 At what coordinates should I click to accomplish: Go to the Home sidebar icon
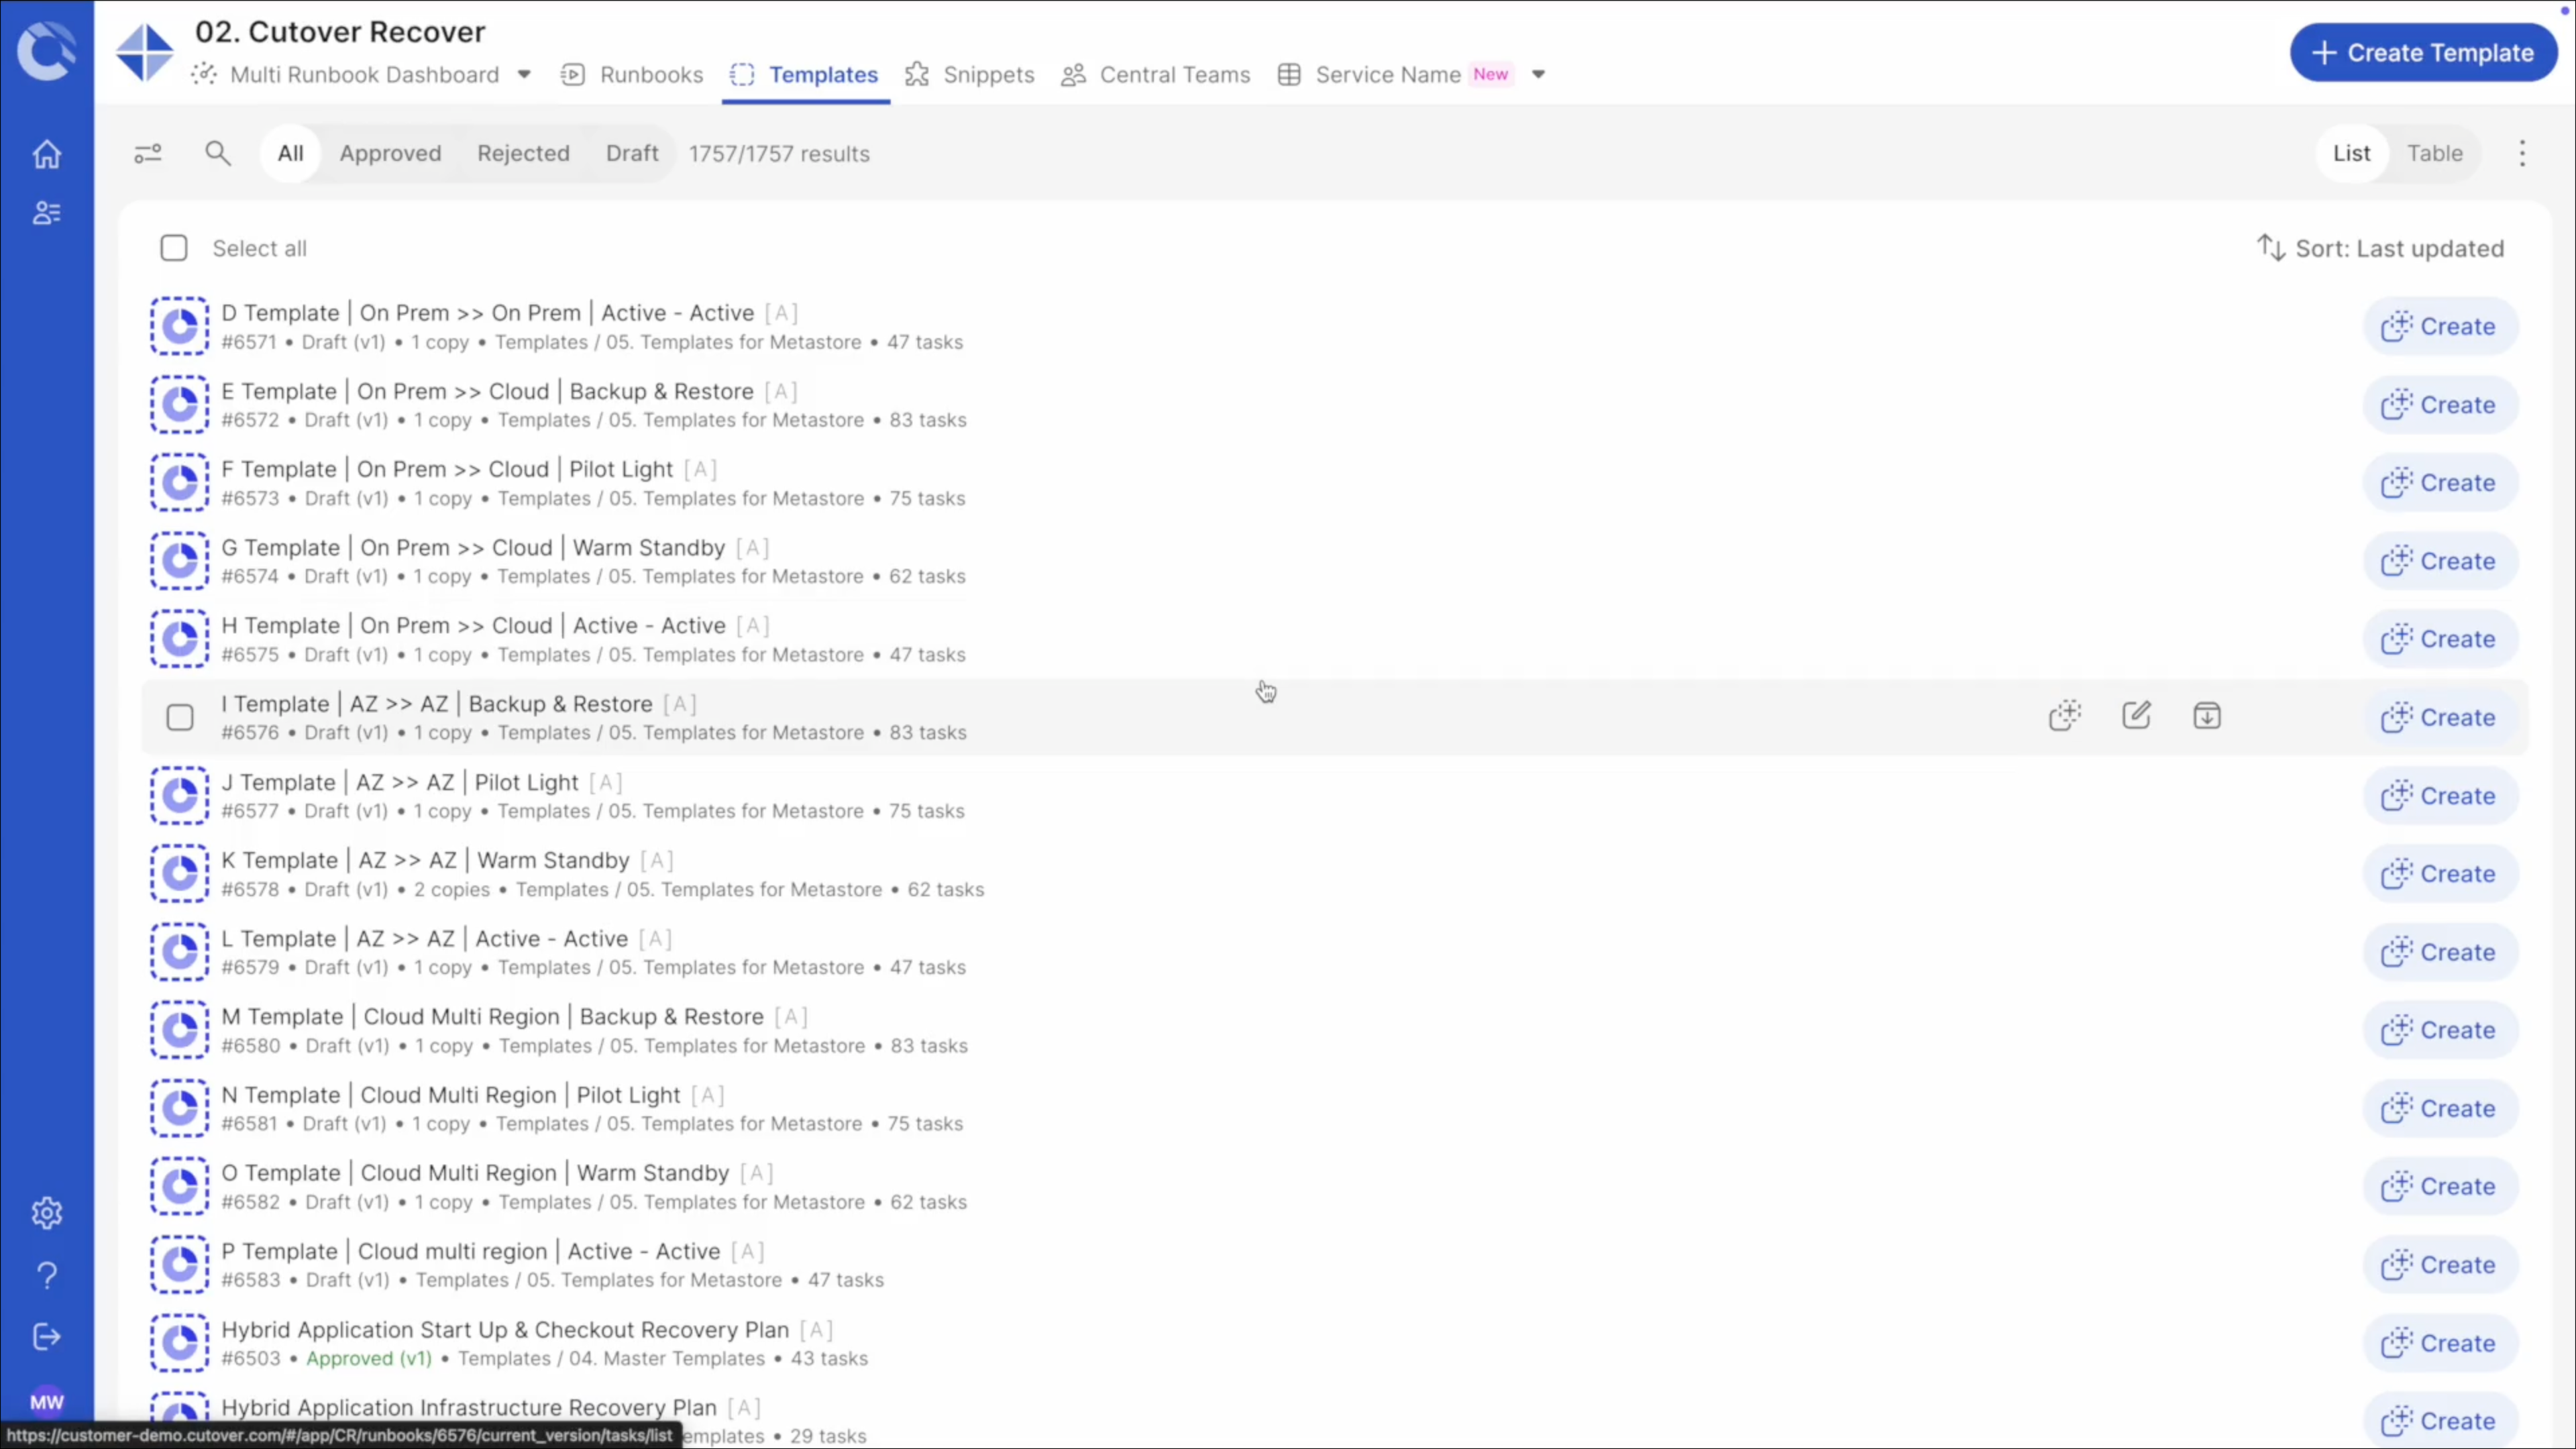tap(47, 155)
